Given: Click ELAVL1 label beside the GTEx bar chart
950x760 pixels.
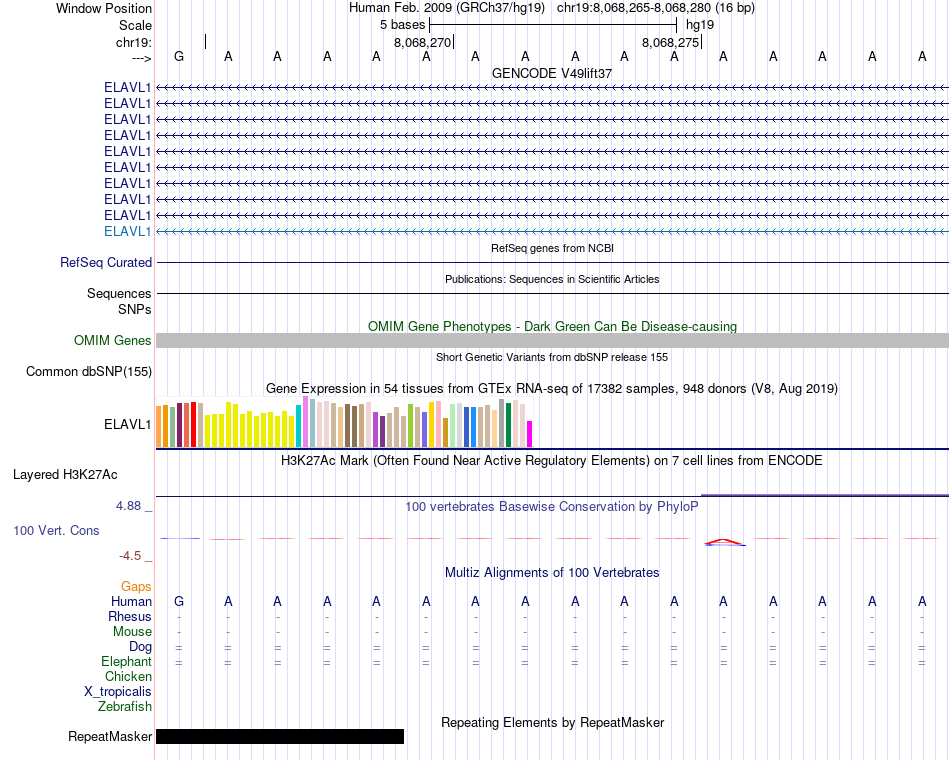Looking at the screenshot, I should (127, 424).
